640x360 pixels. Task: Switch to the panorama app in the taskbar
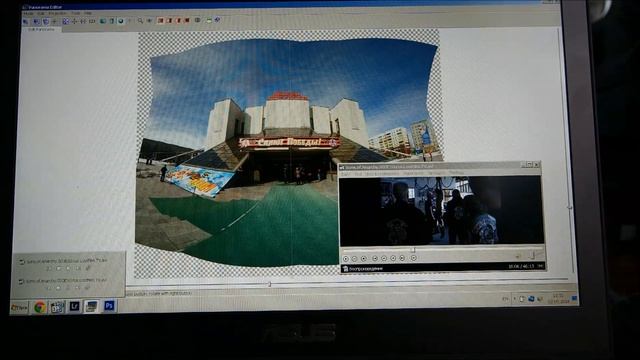(91, 306)
